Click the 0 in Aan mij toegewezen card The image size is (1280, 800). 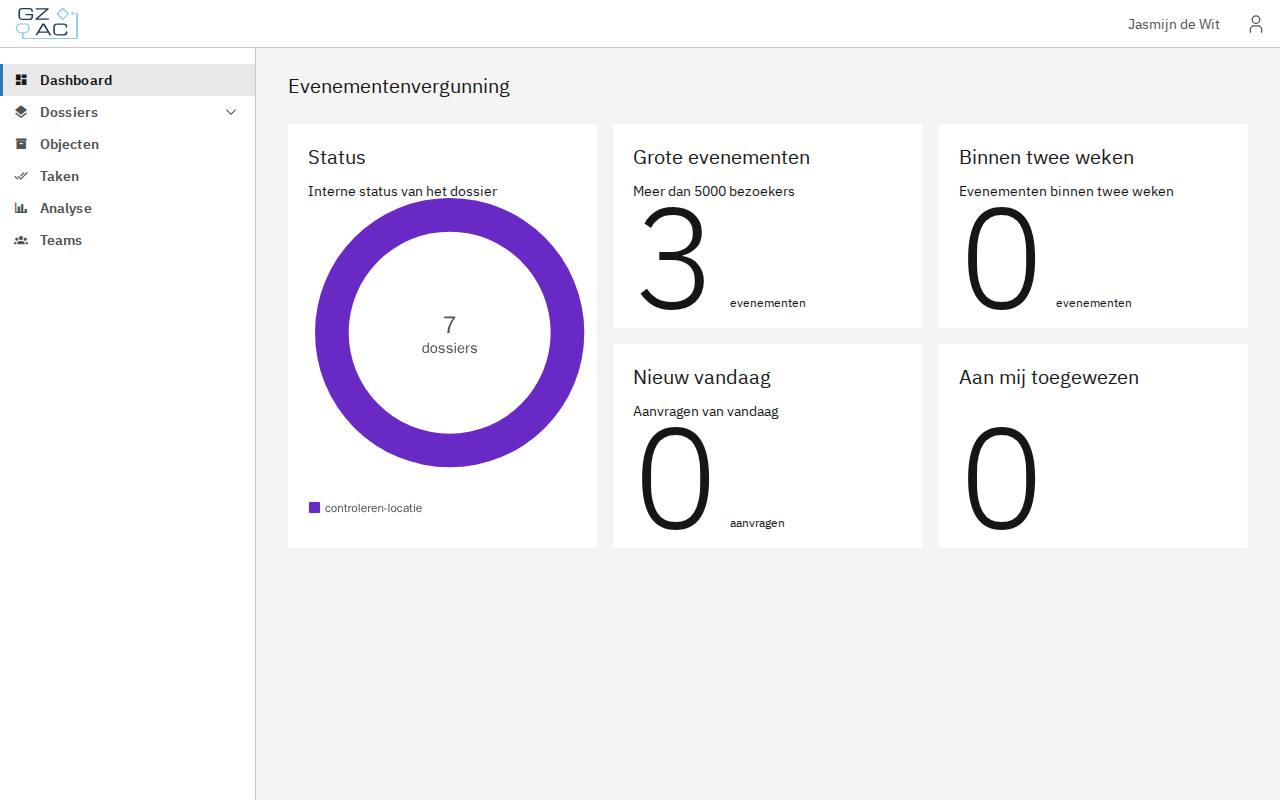[x=1001, y=478]
